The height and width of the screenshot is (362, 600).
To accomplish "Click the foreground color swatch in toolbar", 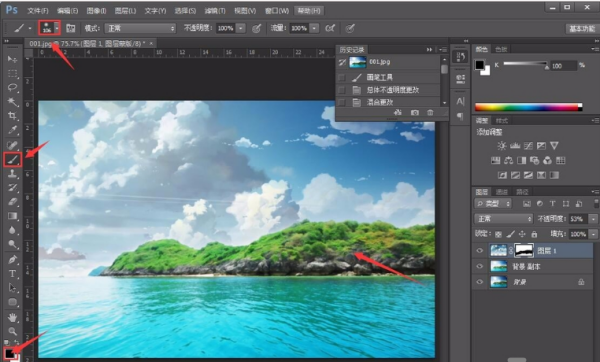I will pos(9,353).
